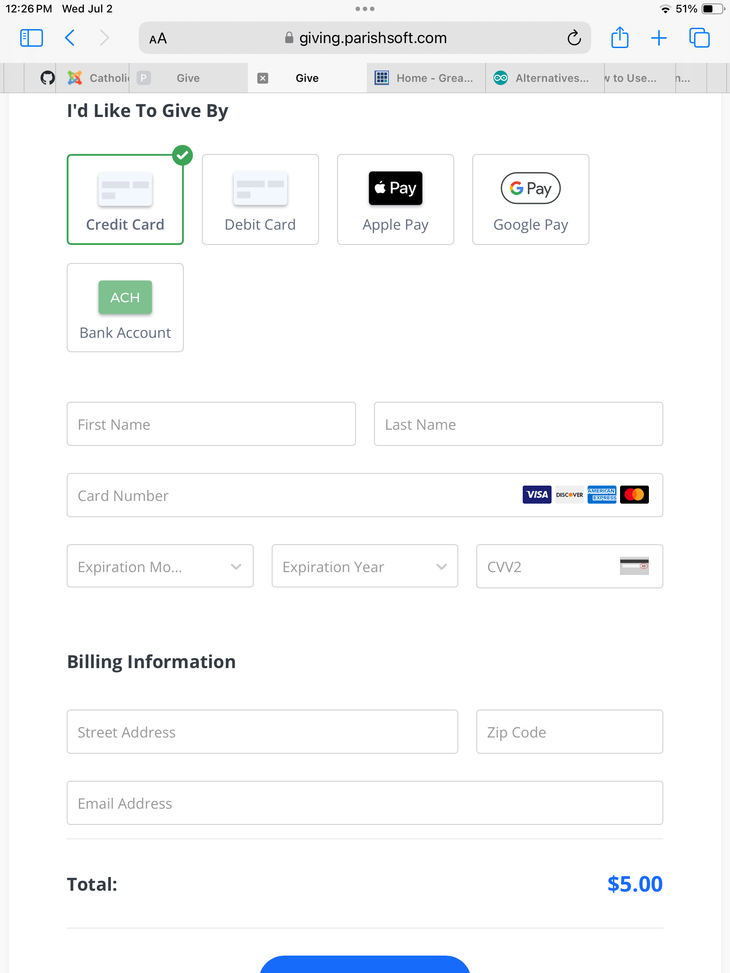Tap the American Express logo
Viewport: 730px width, 973px height.
[602, 495]
